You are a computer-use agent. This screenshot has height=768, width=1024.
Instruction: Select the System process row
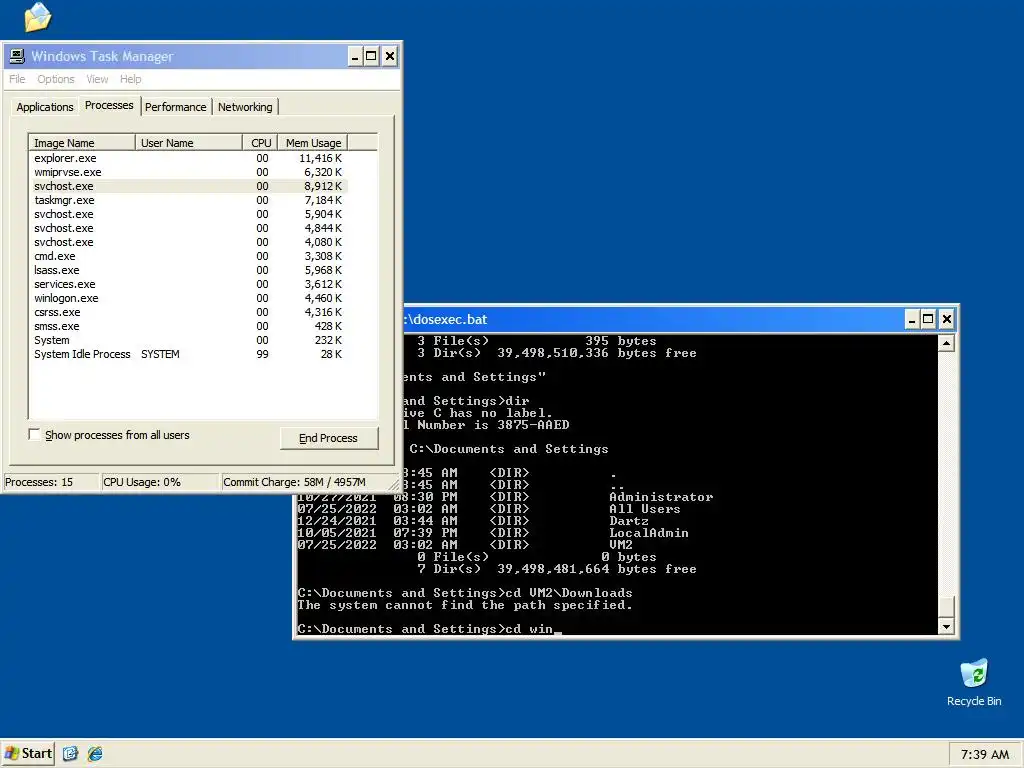click(188, 340)
